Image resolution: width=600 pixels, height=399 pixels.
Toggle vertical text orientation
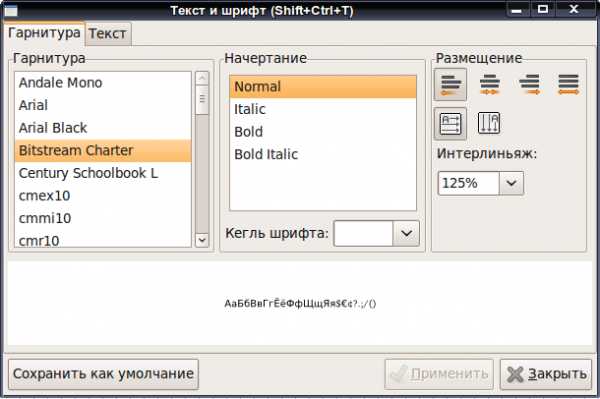489,123
